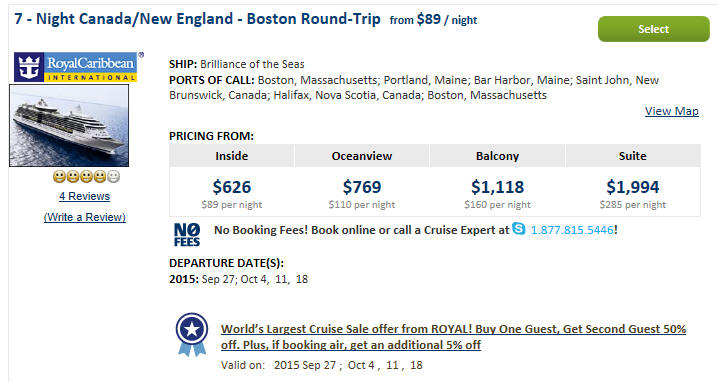Viewport: 717px width, 382px height.
Task: Open the World's Largest Cruise Sale offer link
Action: point(454,337)
